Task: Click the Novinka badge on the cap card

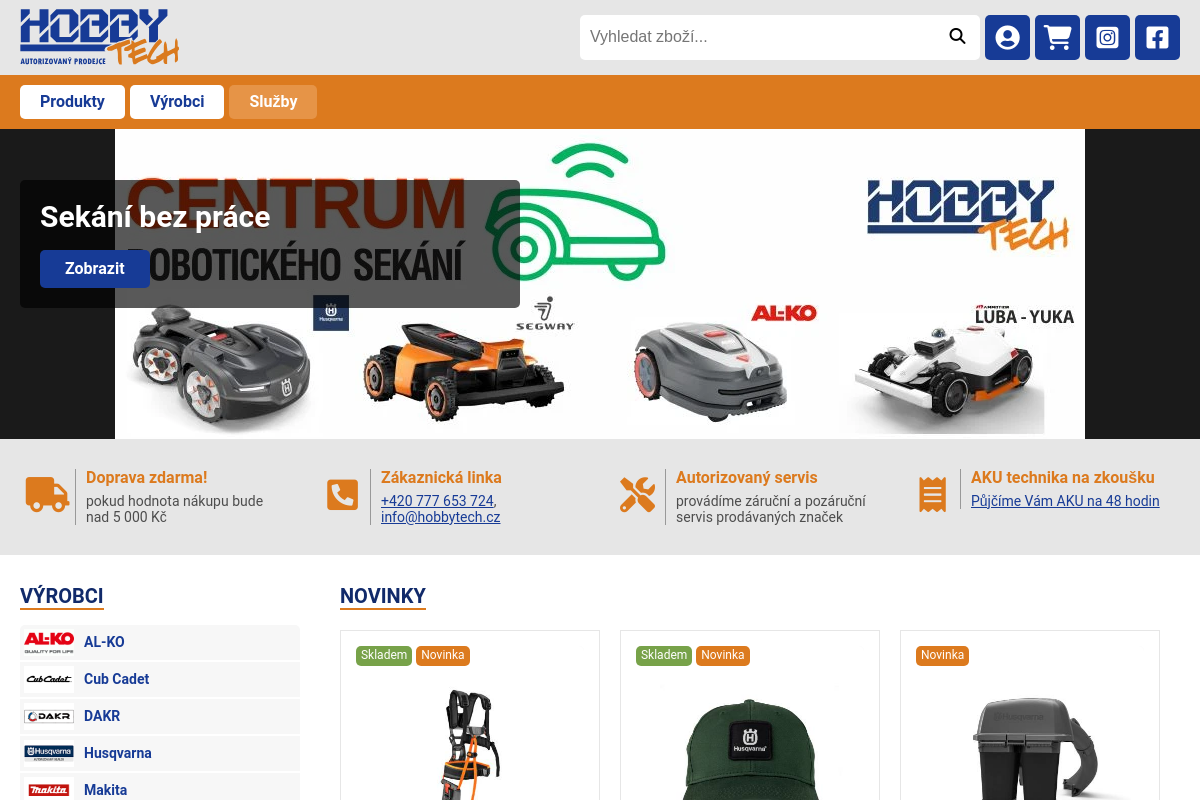Action: pos(723,655)
